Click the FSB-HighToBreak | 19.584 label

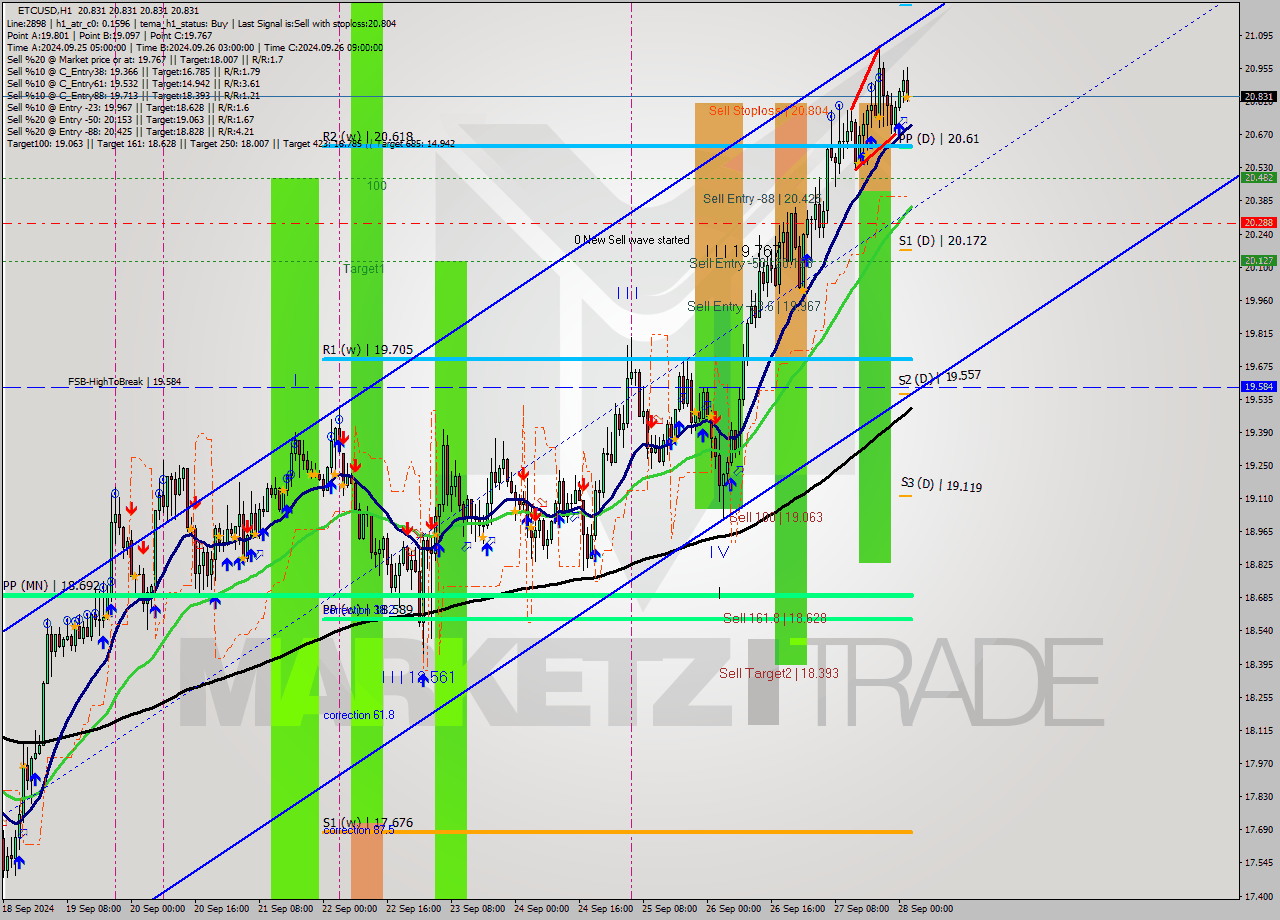point(125,382)
